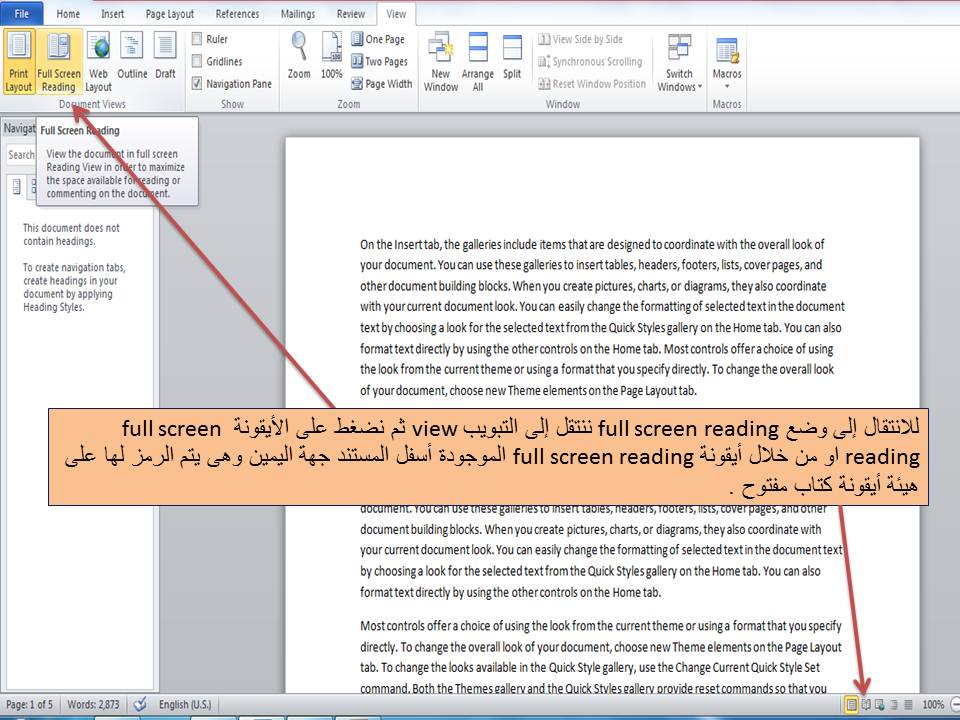Open the Mailings tab
The width and height of the screenshot is (960, 720).
pos(298,13)
